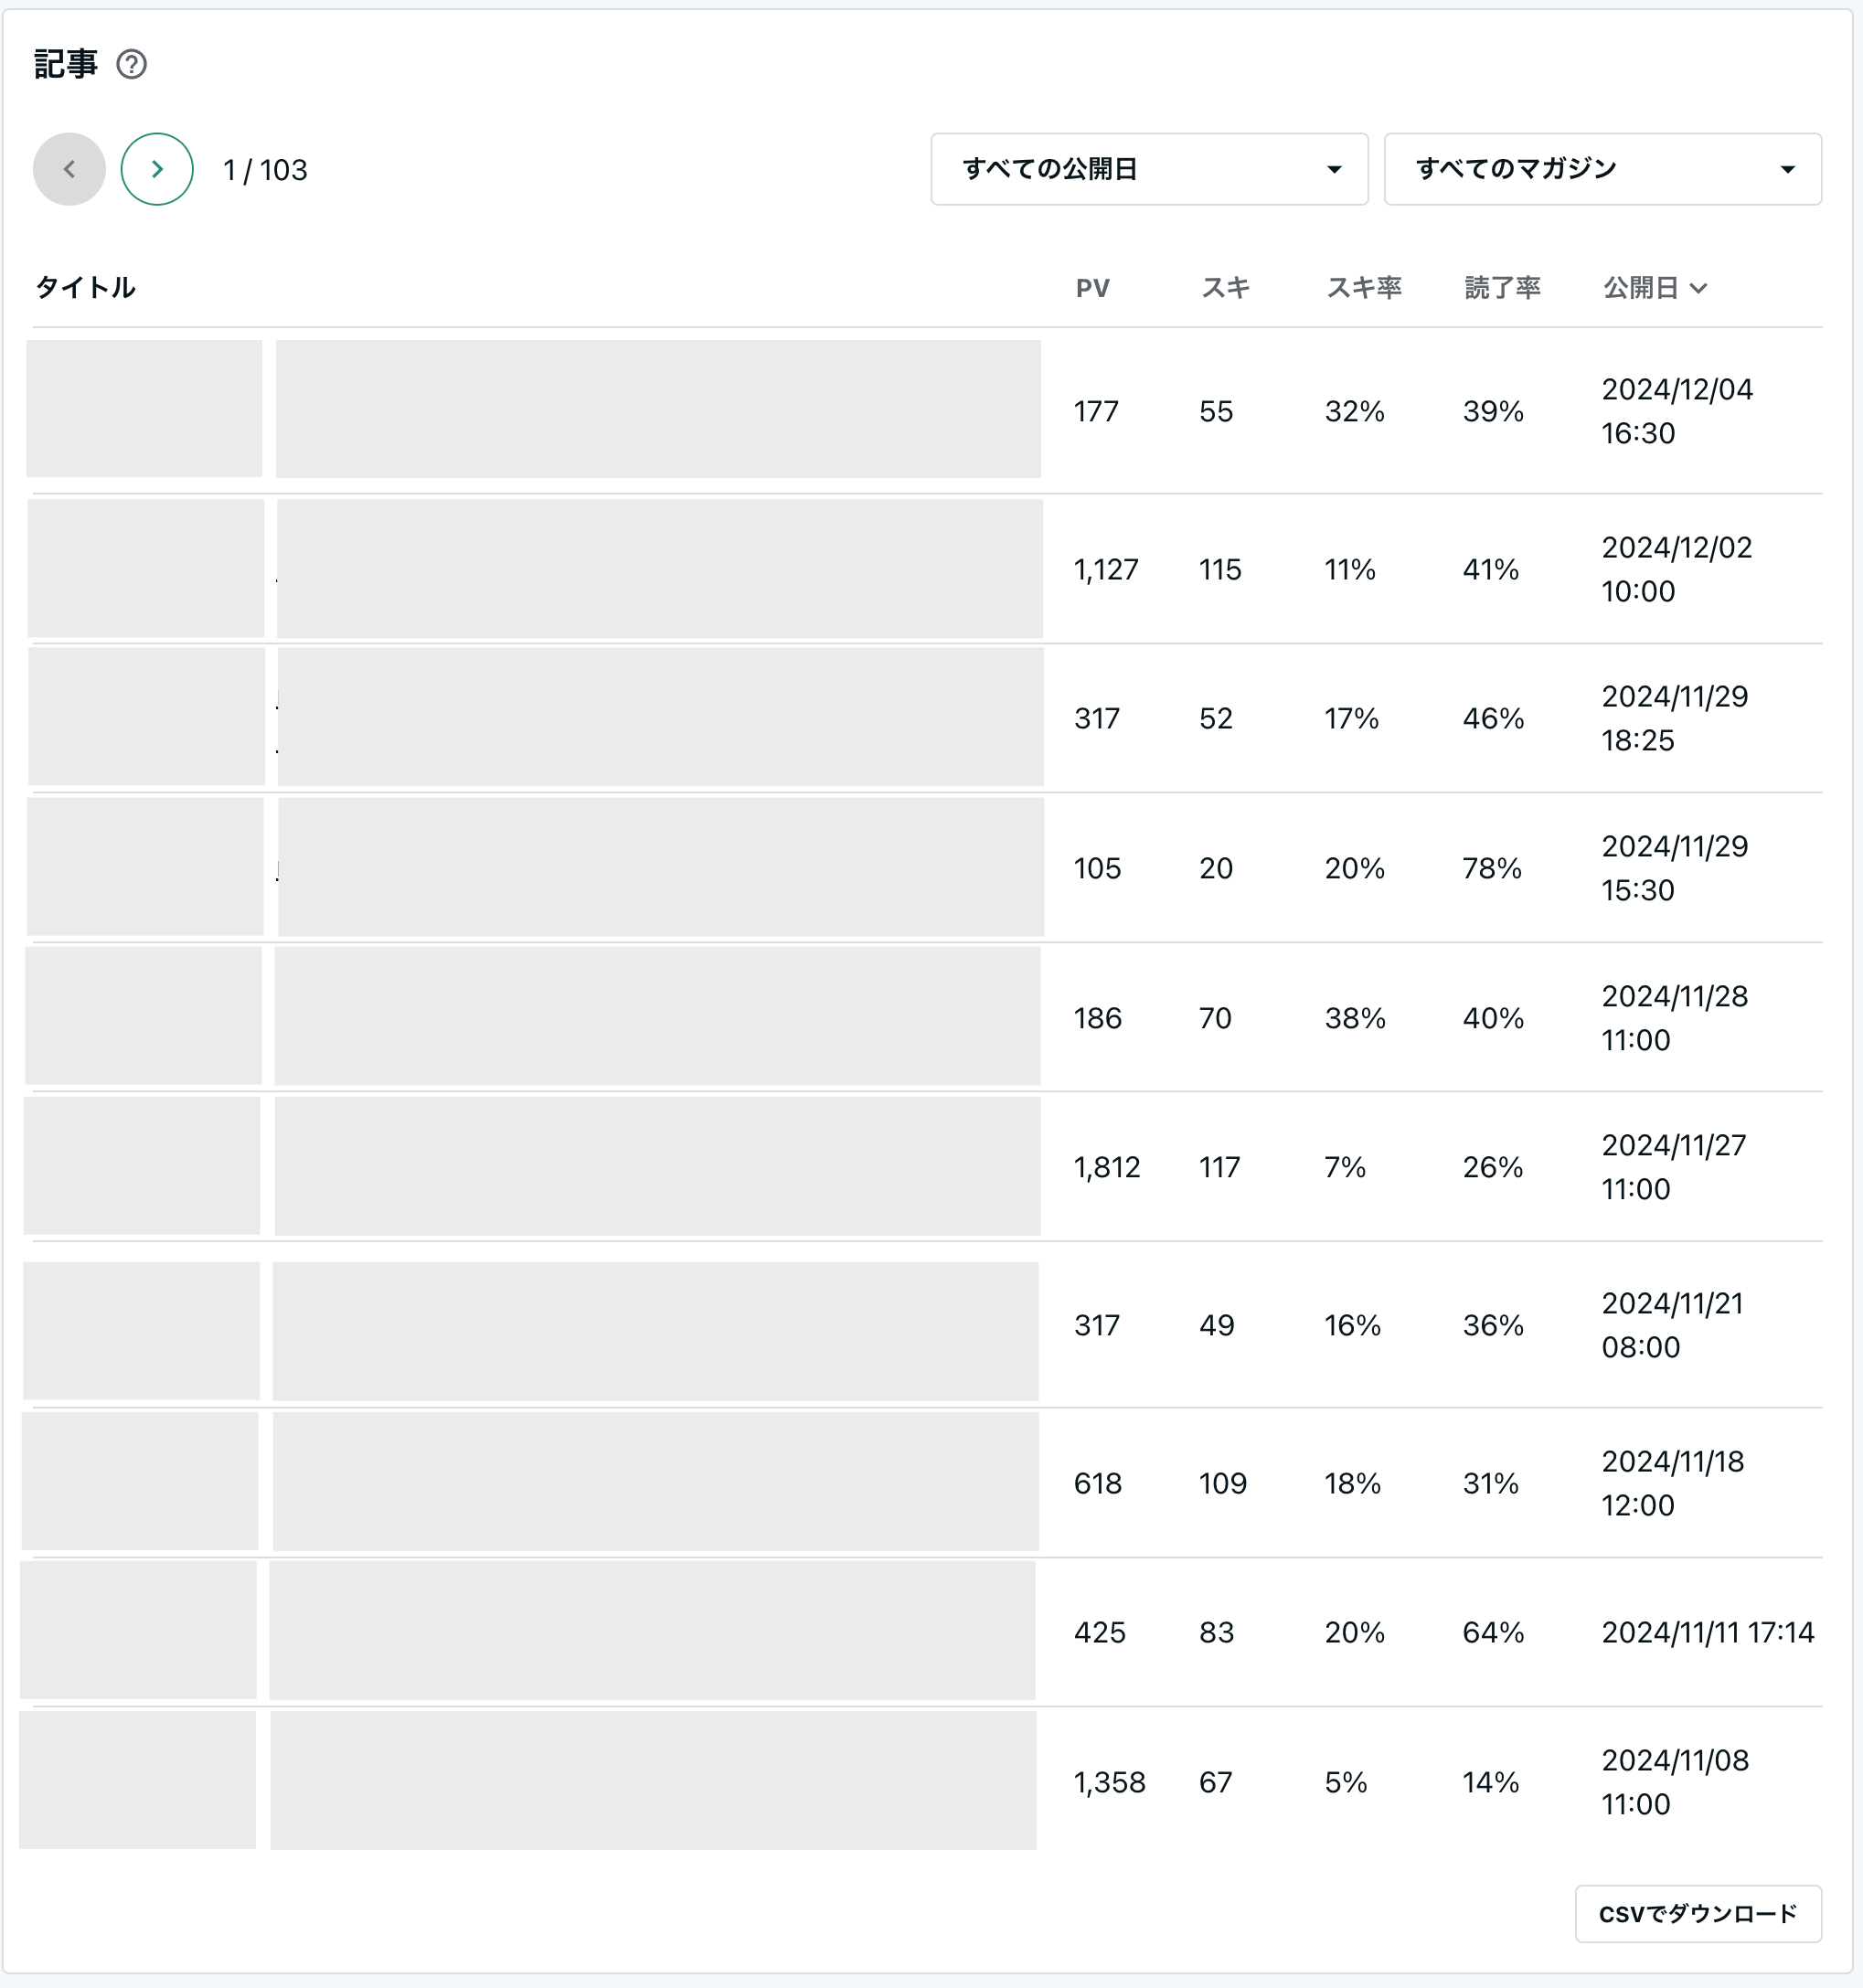Open thumbnail of article dated 2024/12/02
This screenshot has width=1863, height=1988.
146,568
